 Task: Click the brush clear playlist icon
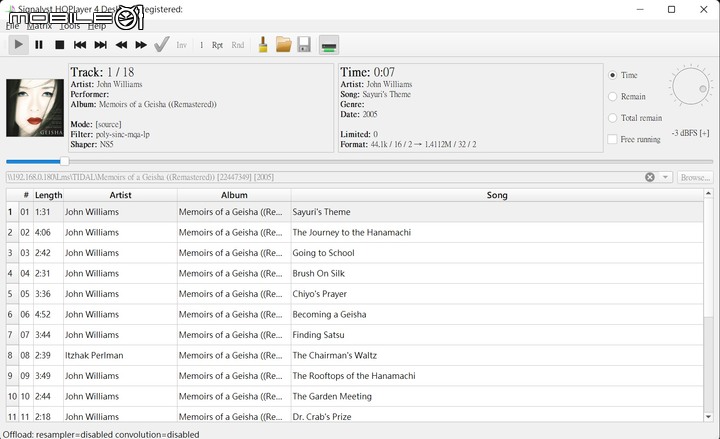pyautogui.click(x=263, y=45)
